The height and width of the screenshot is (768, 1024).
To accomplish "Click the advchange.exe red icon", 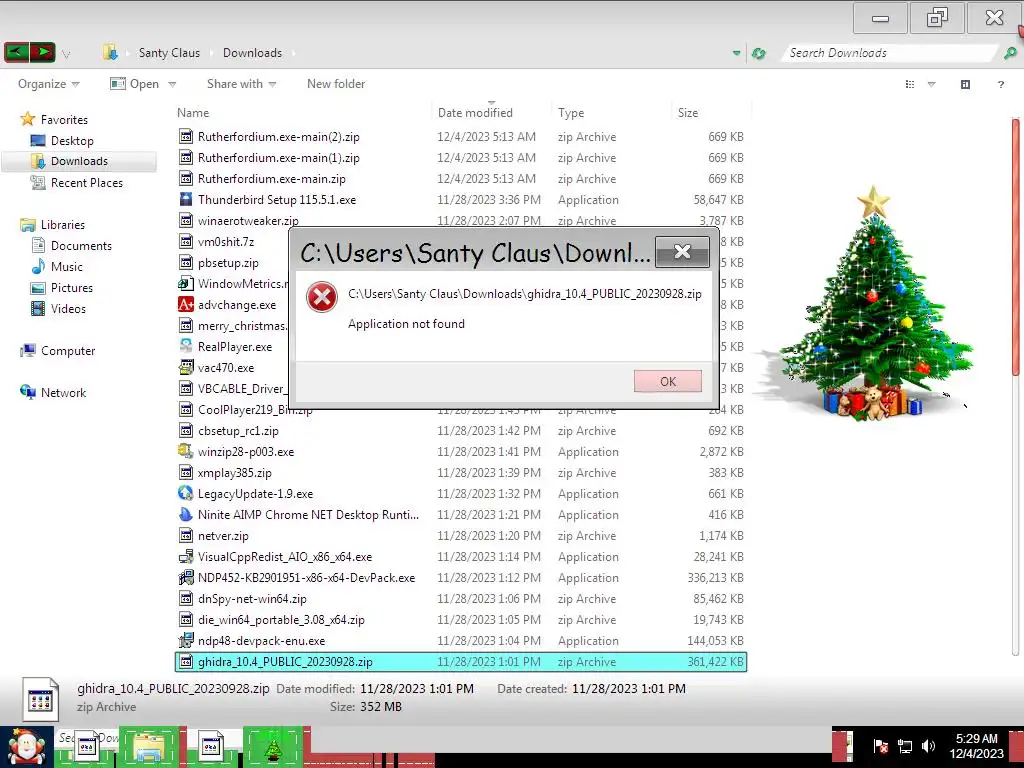I will pyautogui.click(x=186, y=304).
